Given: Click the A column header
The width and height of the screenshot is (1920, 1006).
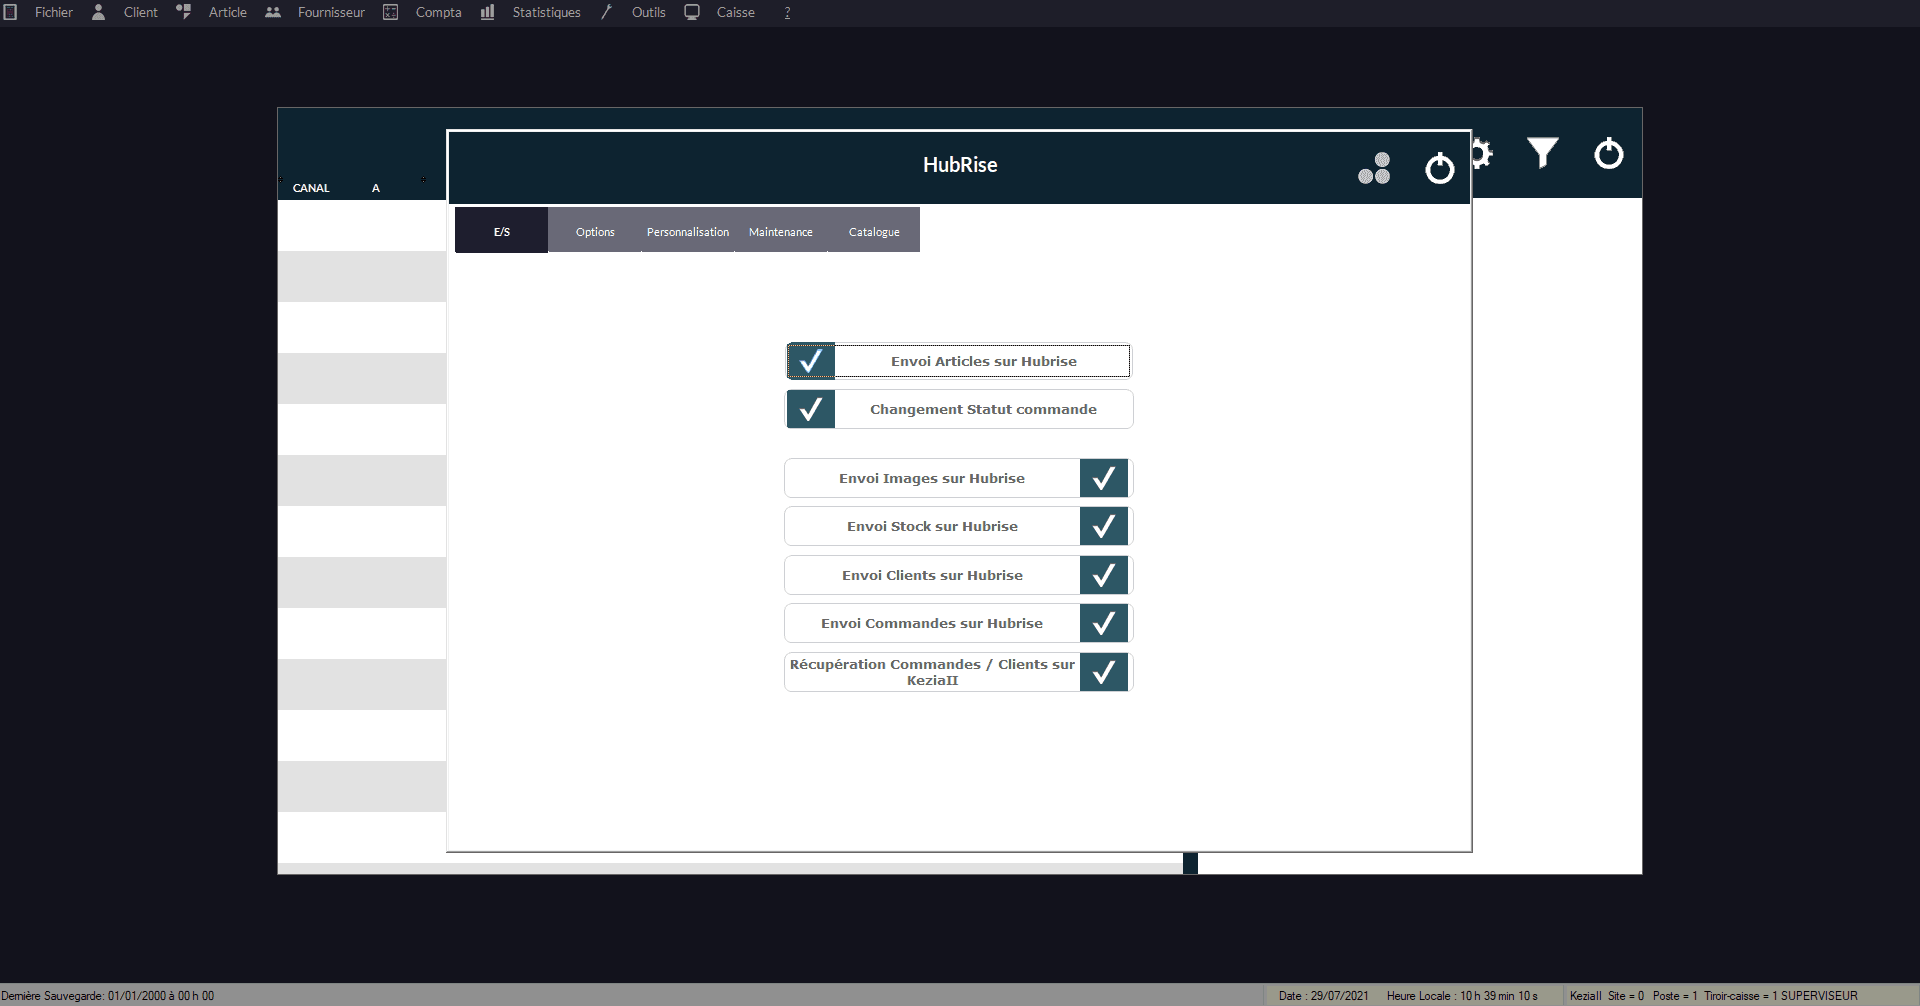Looking at the screenshot, I should click(x=376, y=188).
